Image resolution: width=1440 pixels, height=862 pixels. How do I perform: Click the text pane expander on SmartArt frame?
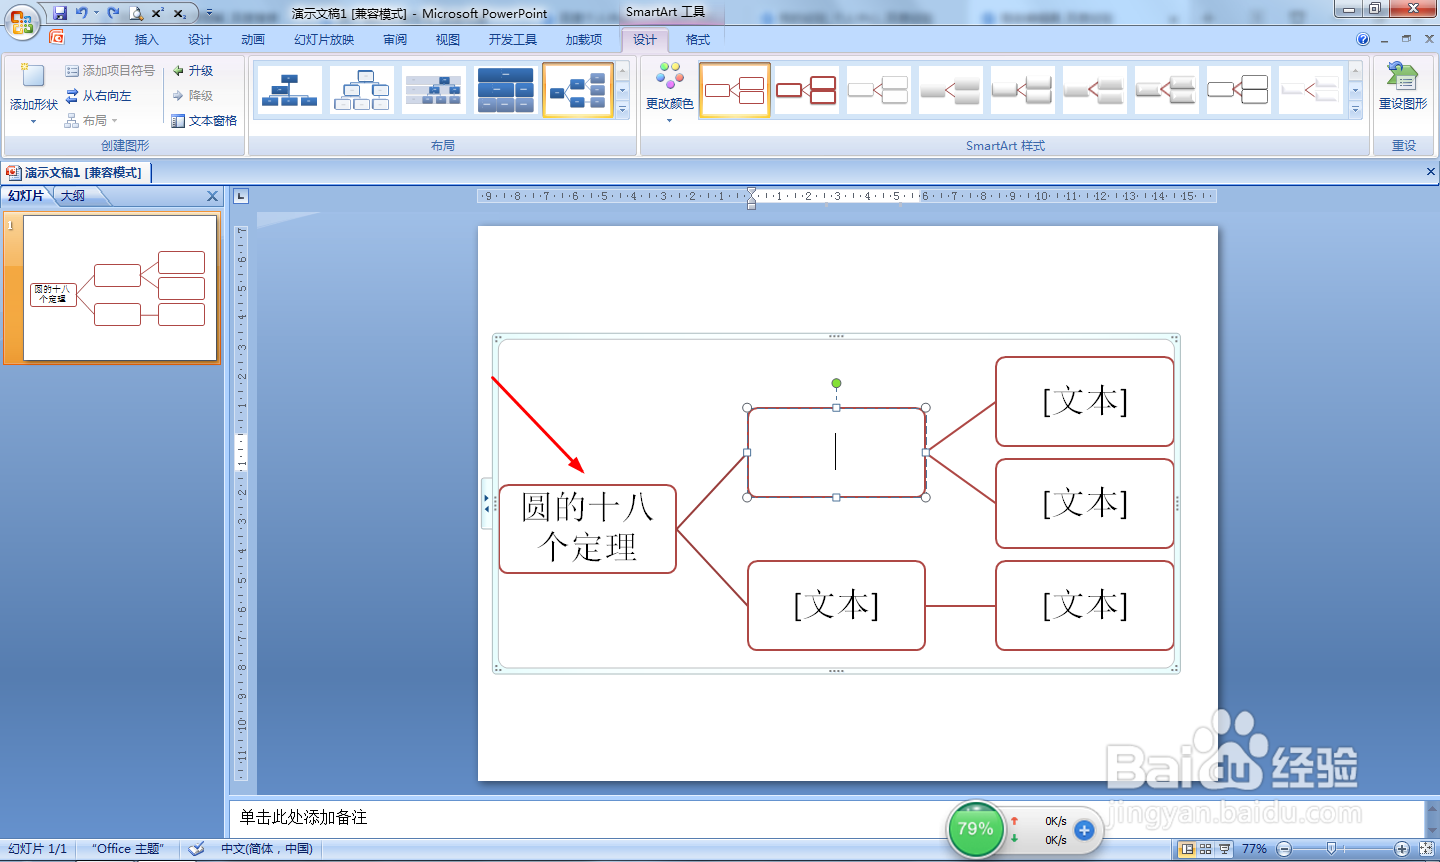click(x=487, y=503)
